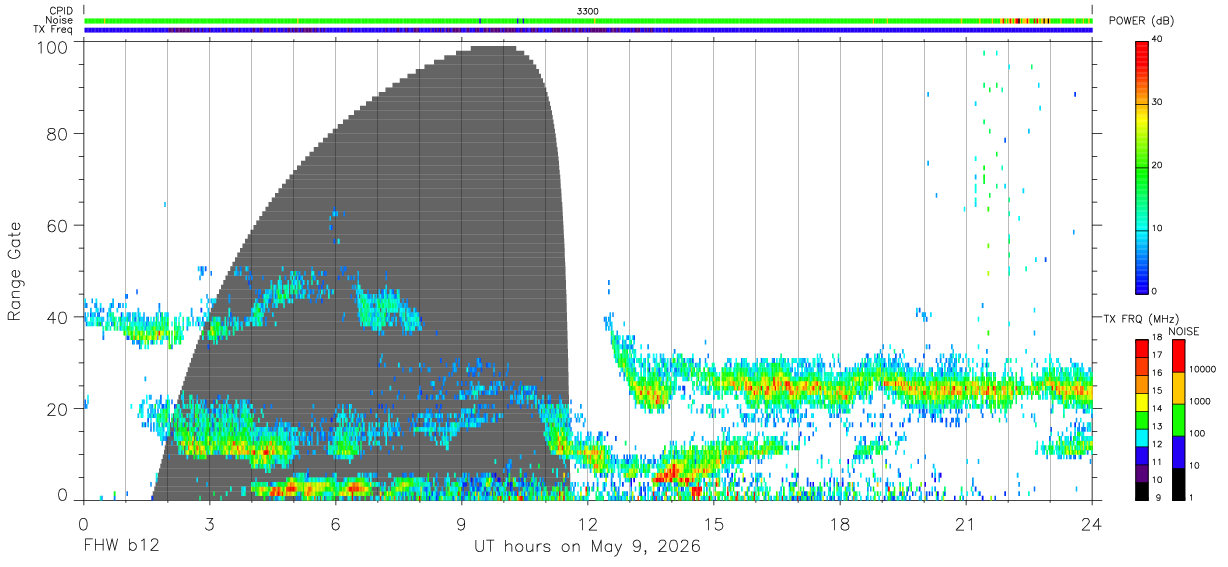Viewport: 1228px width, 567px height.
Task: Click the 1000 label on NOISE legend
Action: click(1199, 401)
